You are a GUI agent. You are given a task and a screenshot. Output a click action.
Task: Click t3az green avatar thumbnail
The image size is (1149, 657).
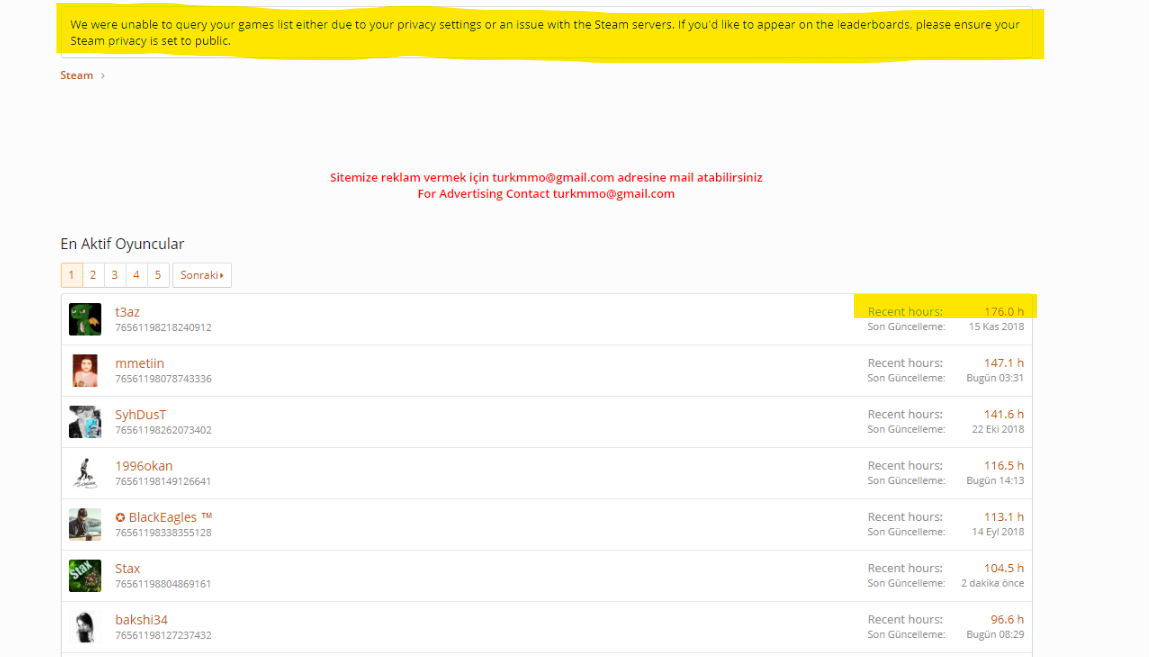coord(85,319)
